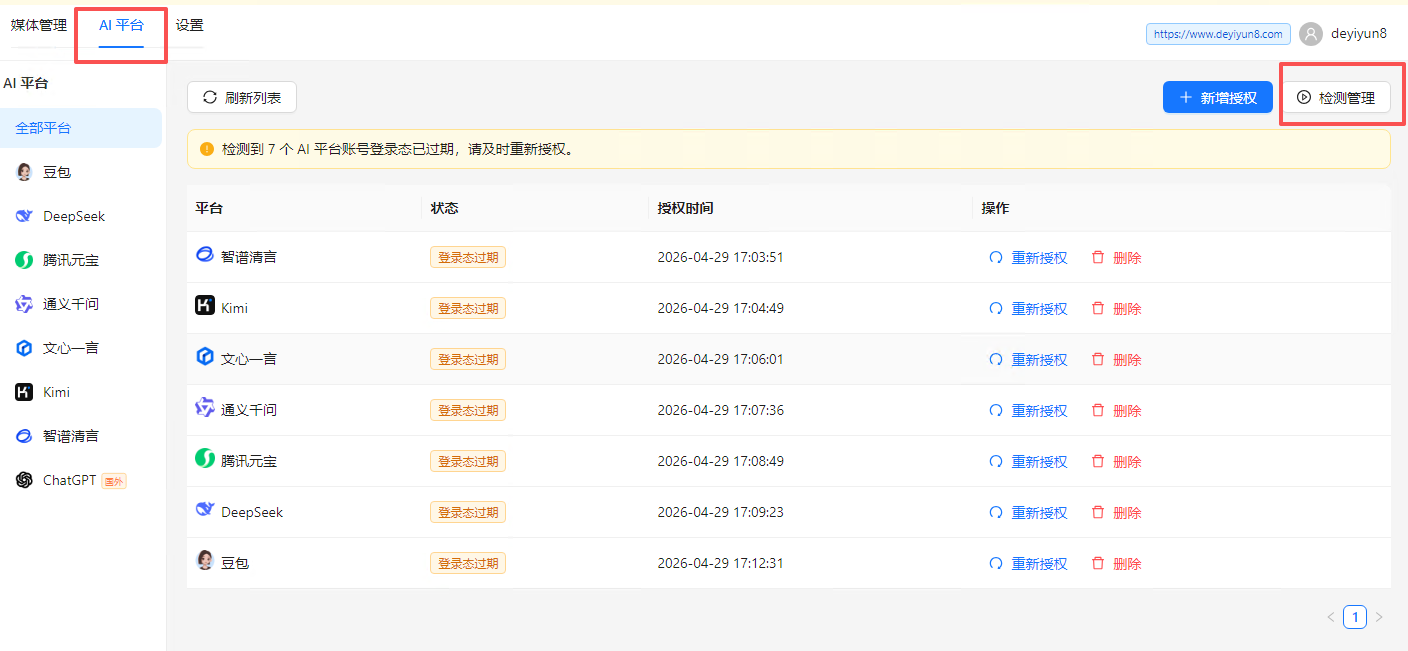This screenshot has height=651, width=1408.
Task: Click the 授权时间 column header
Action: [x=686, y=208]
